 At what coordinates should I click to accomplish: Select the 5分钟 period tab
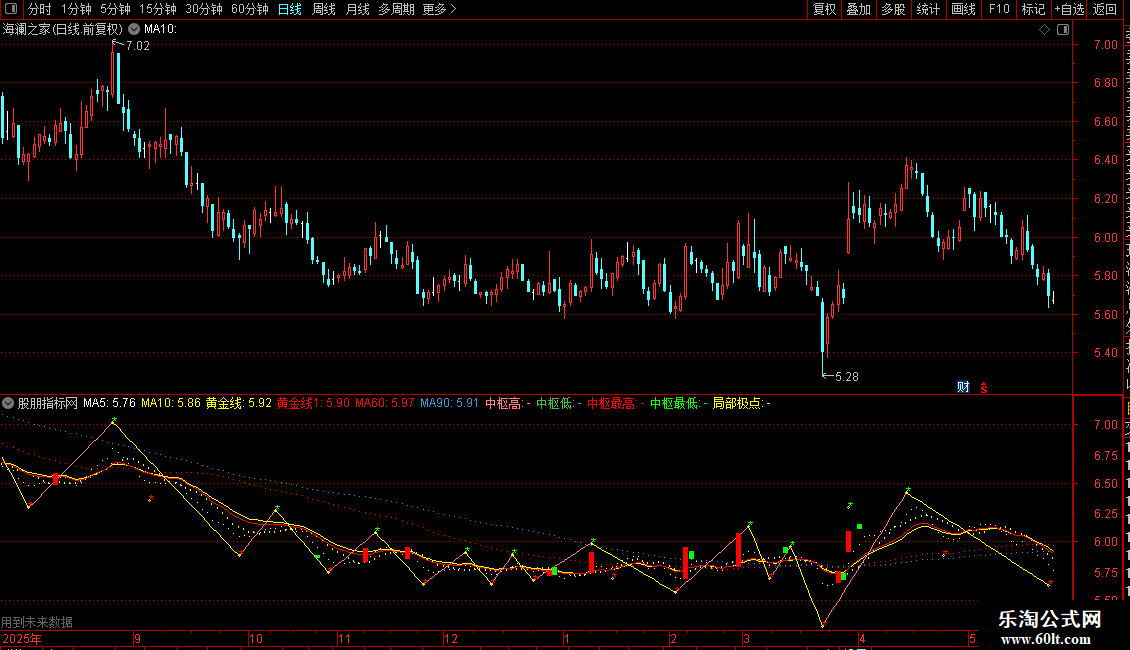tap(115, 9)
